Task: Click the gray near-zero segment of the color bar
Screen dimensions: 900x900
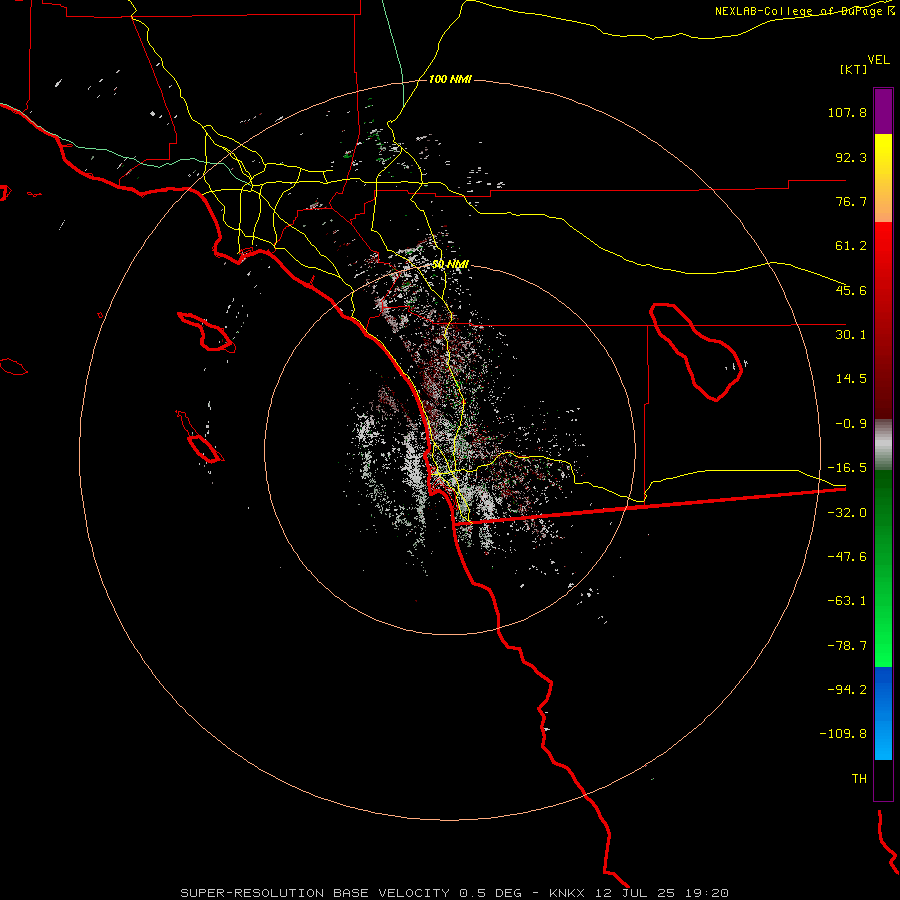Action: point(883,445)
